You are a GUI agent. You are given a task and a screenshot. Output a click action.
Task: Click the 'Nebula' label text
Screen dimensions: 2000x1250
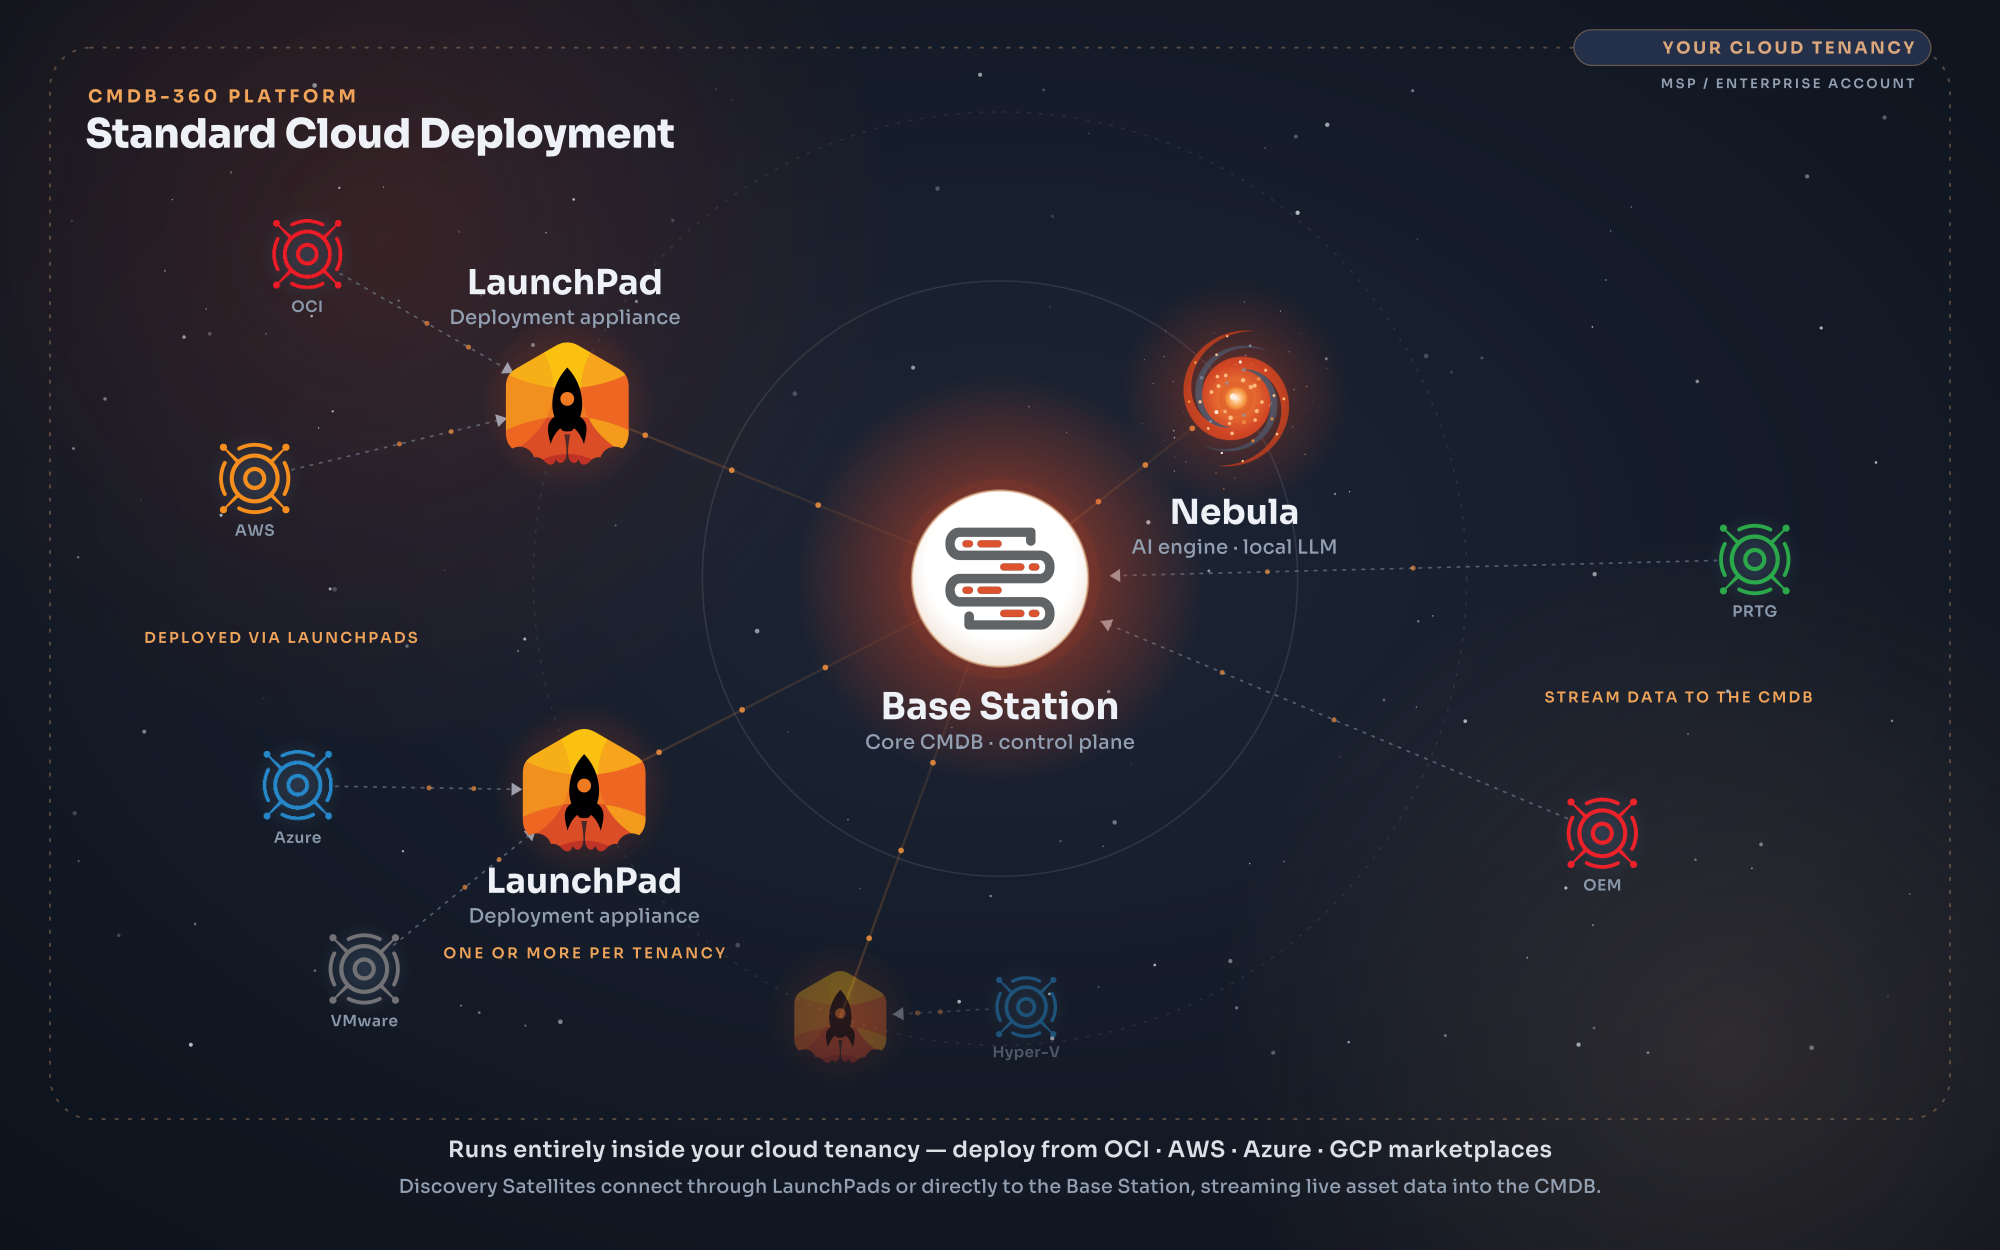(1234, 512)
